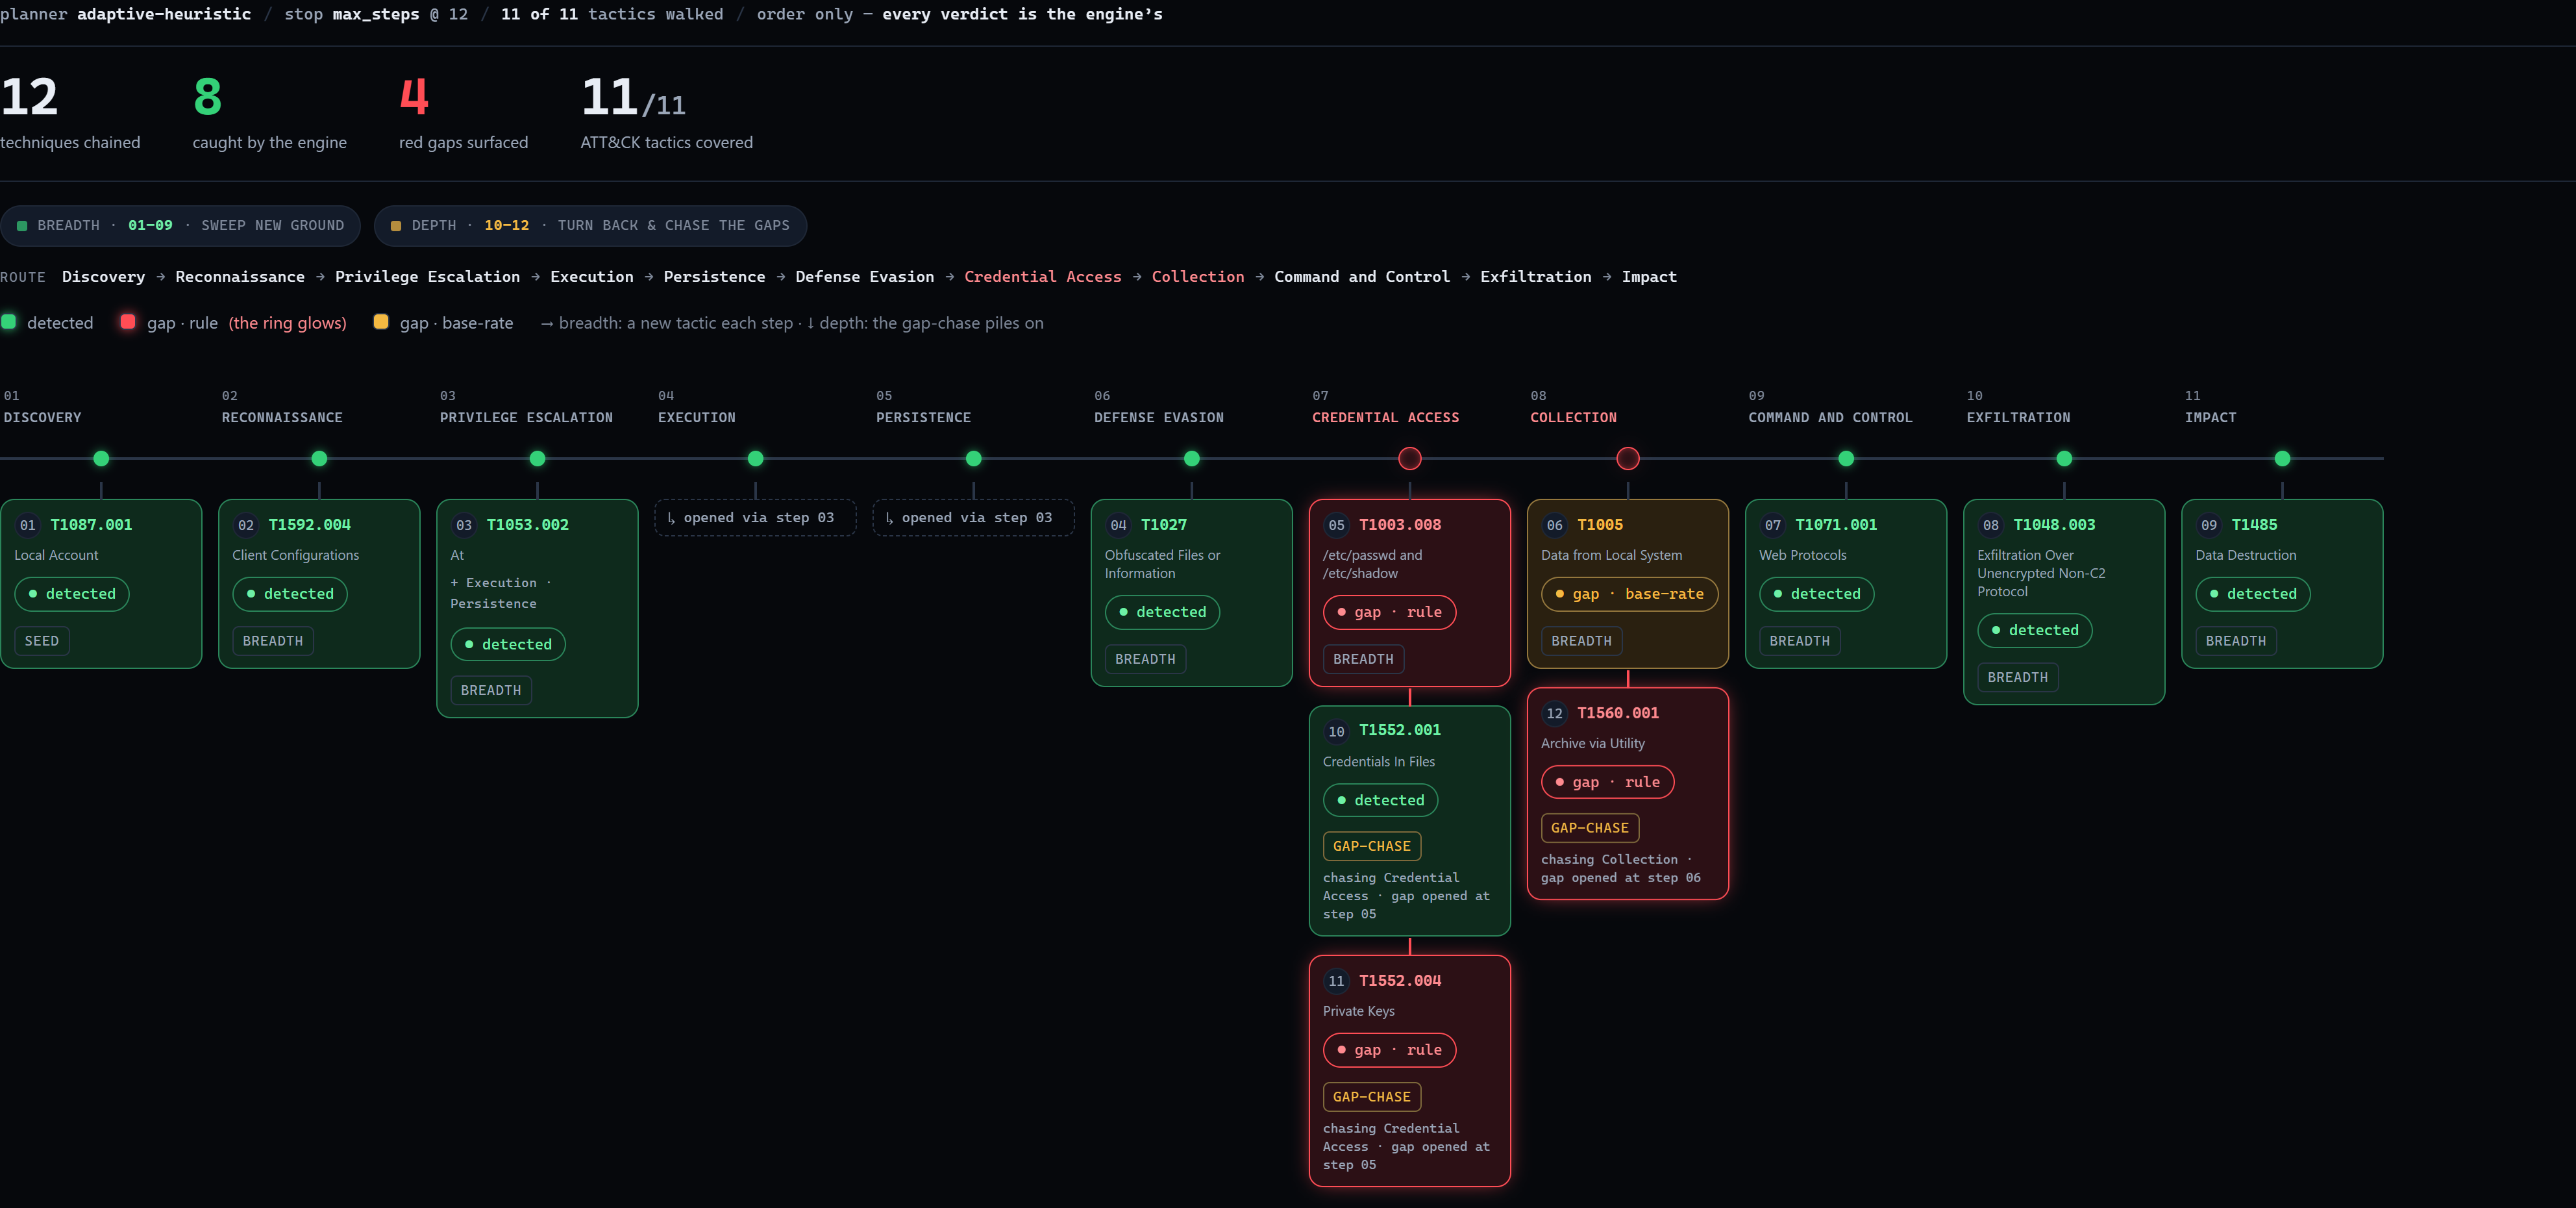Click the SEED tag on step 01
This screenshot has height=1208, width=2576.
tap(42, 641)
